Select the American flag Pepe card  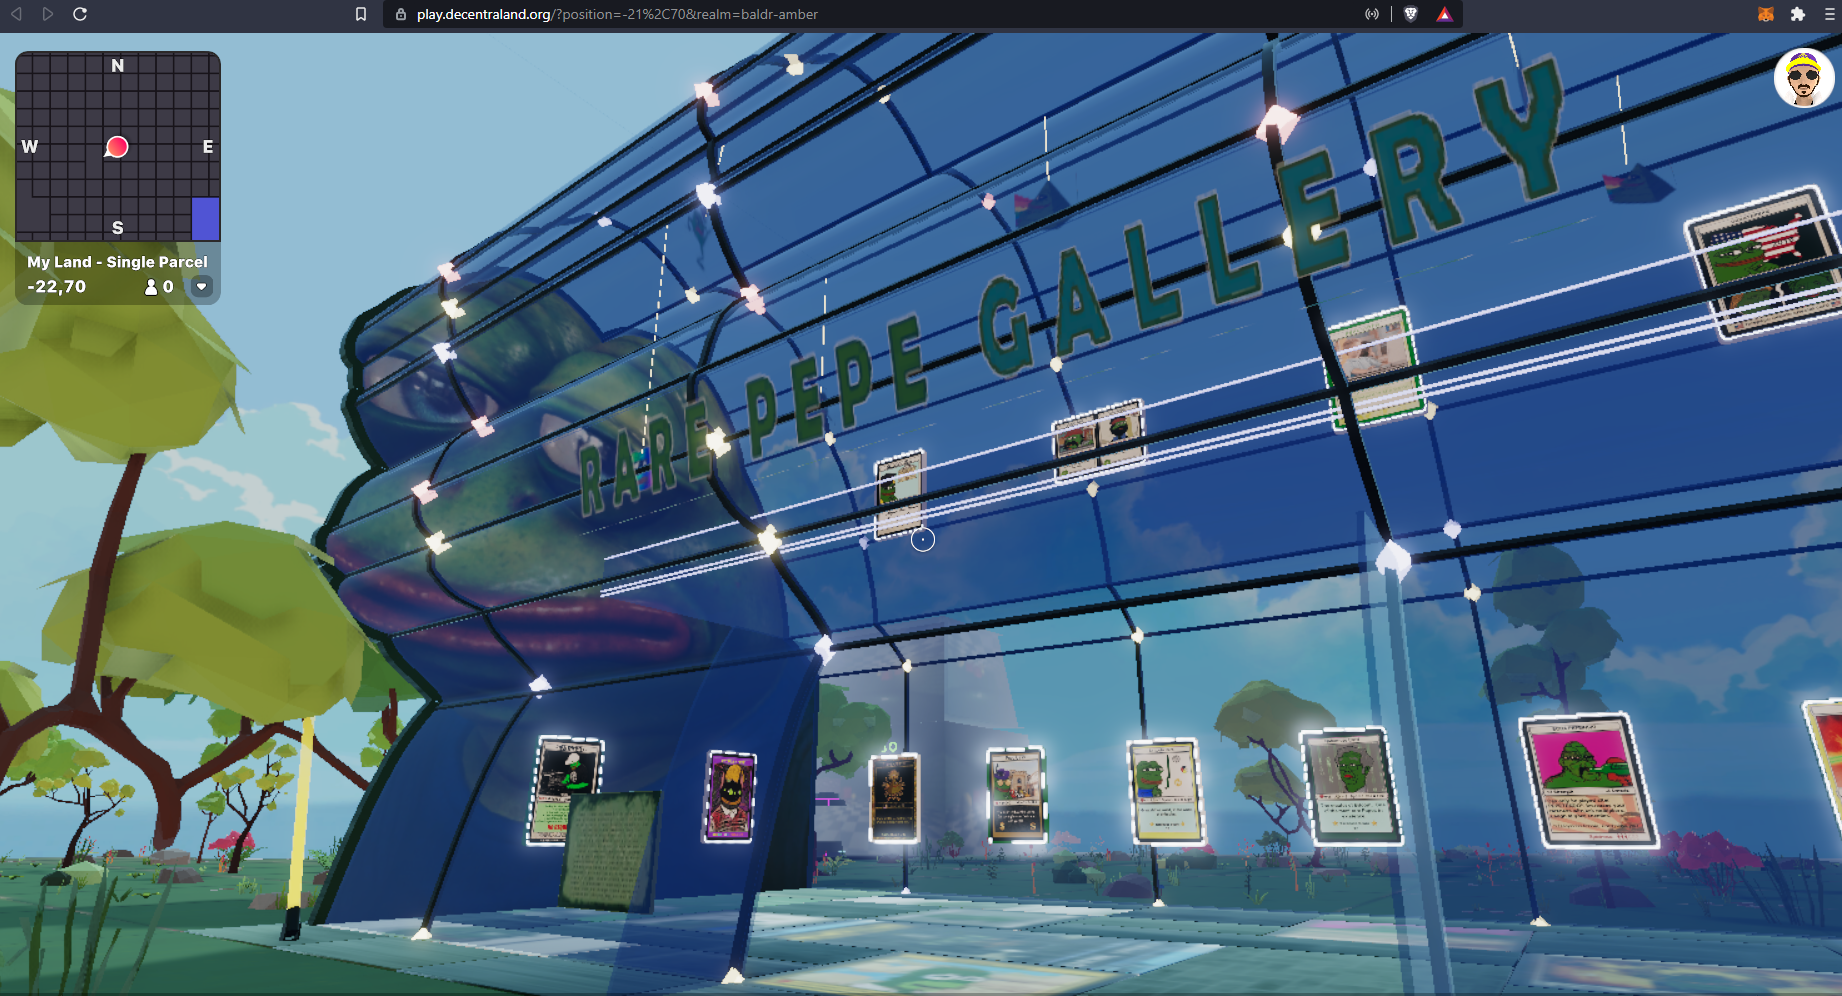[x=1764, y=263]
